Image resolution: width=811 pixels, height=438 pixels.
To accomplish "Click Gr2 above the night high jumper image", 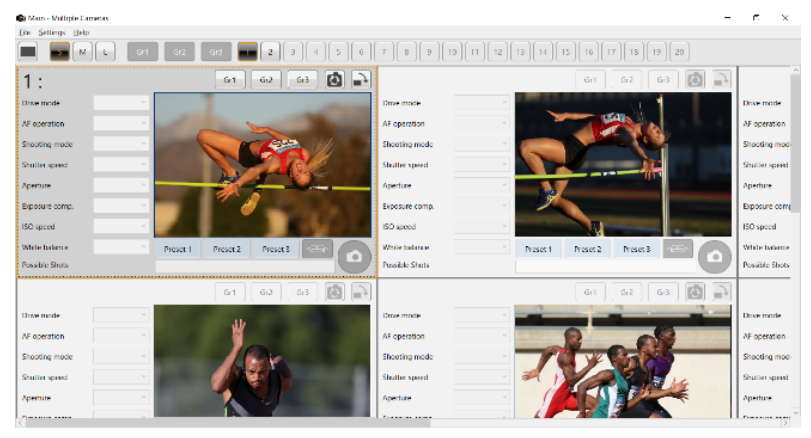I will 626,80.
